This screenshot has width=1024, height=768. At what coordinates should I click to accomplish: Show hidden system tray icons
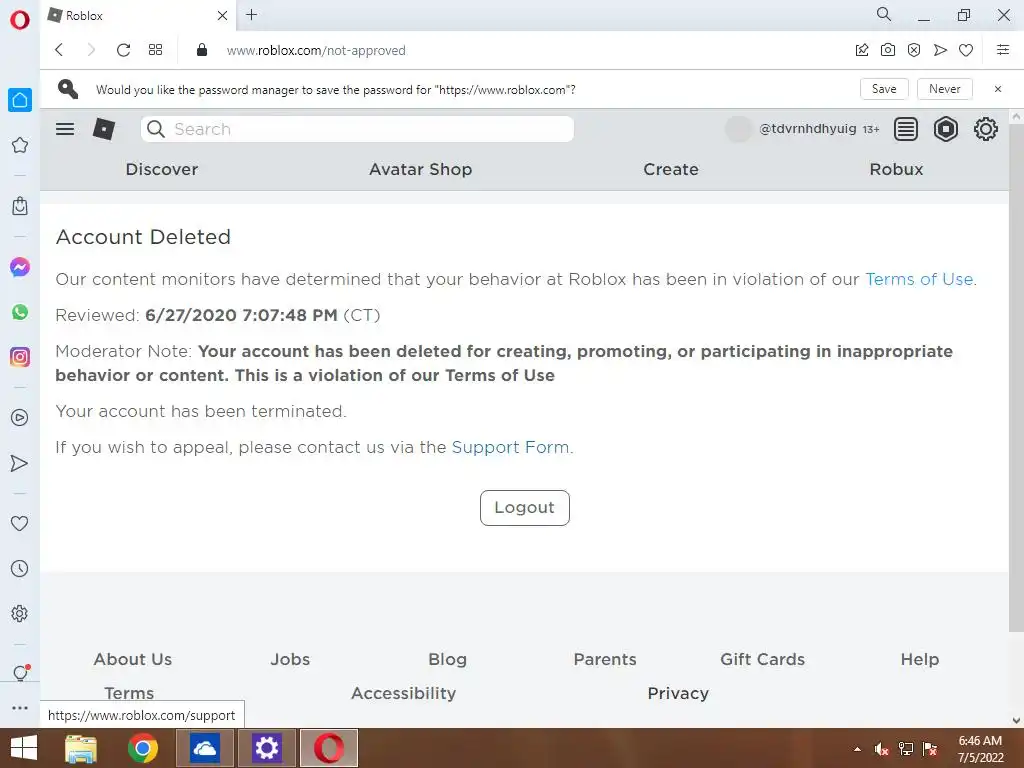[857, 749]
